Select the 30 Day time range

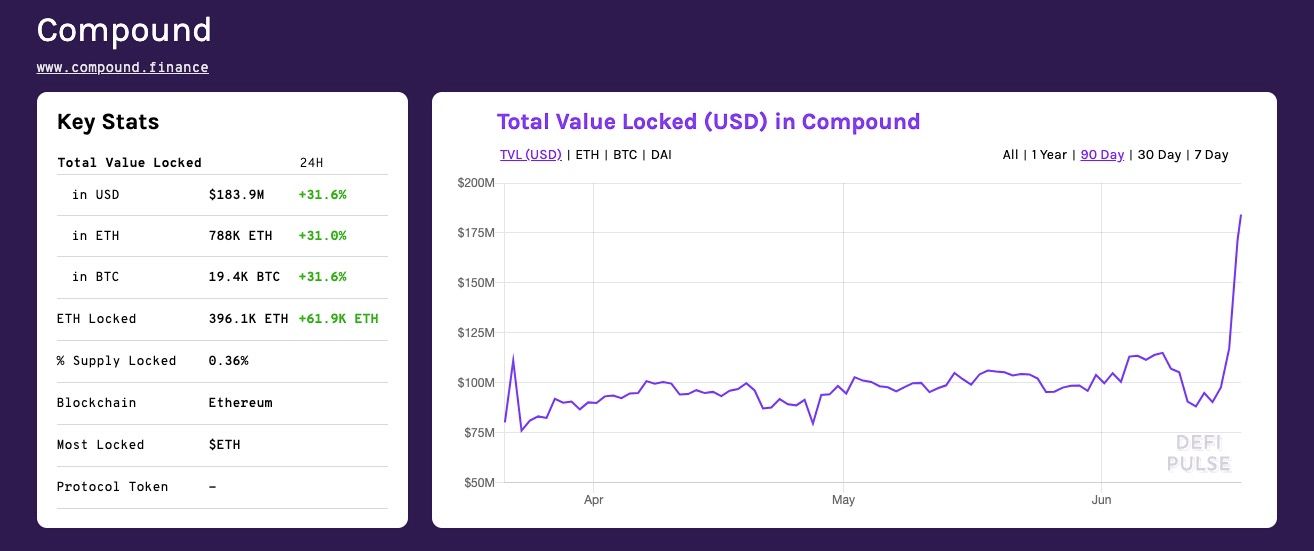[1159, 155]
